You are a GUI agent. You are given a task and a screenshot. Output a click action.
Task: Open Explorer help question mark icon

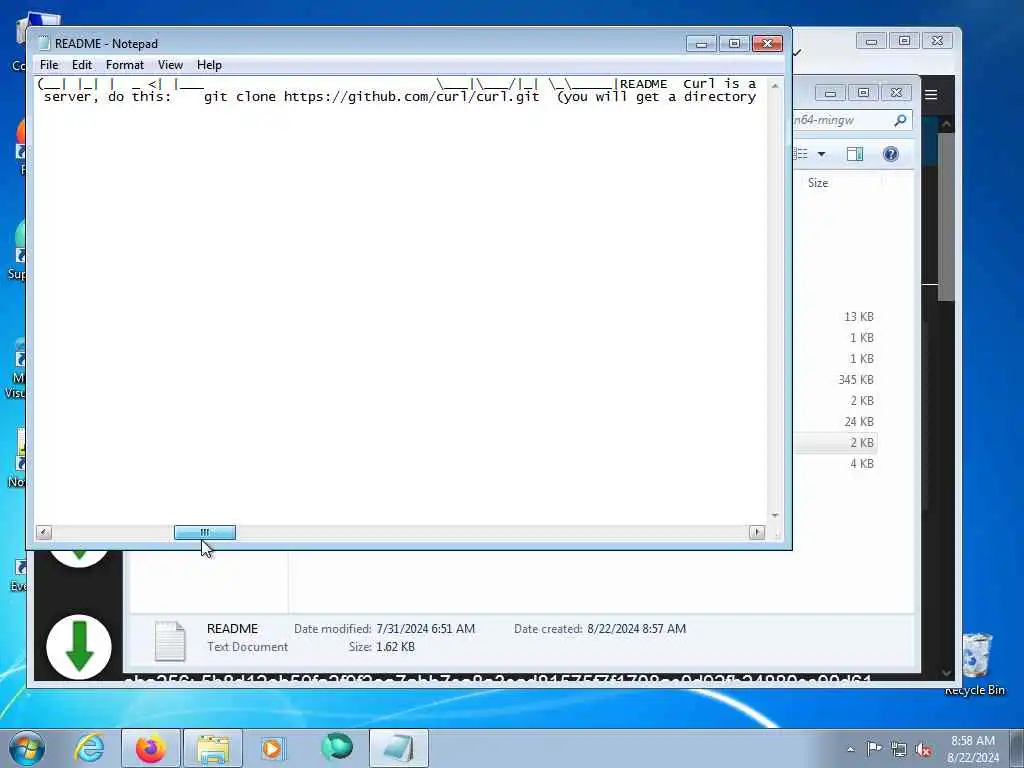click(x=891, y=154)
